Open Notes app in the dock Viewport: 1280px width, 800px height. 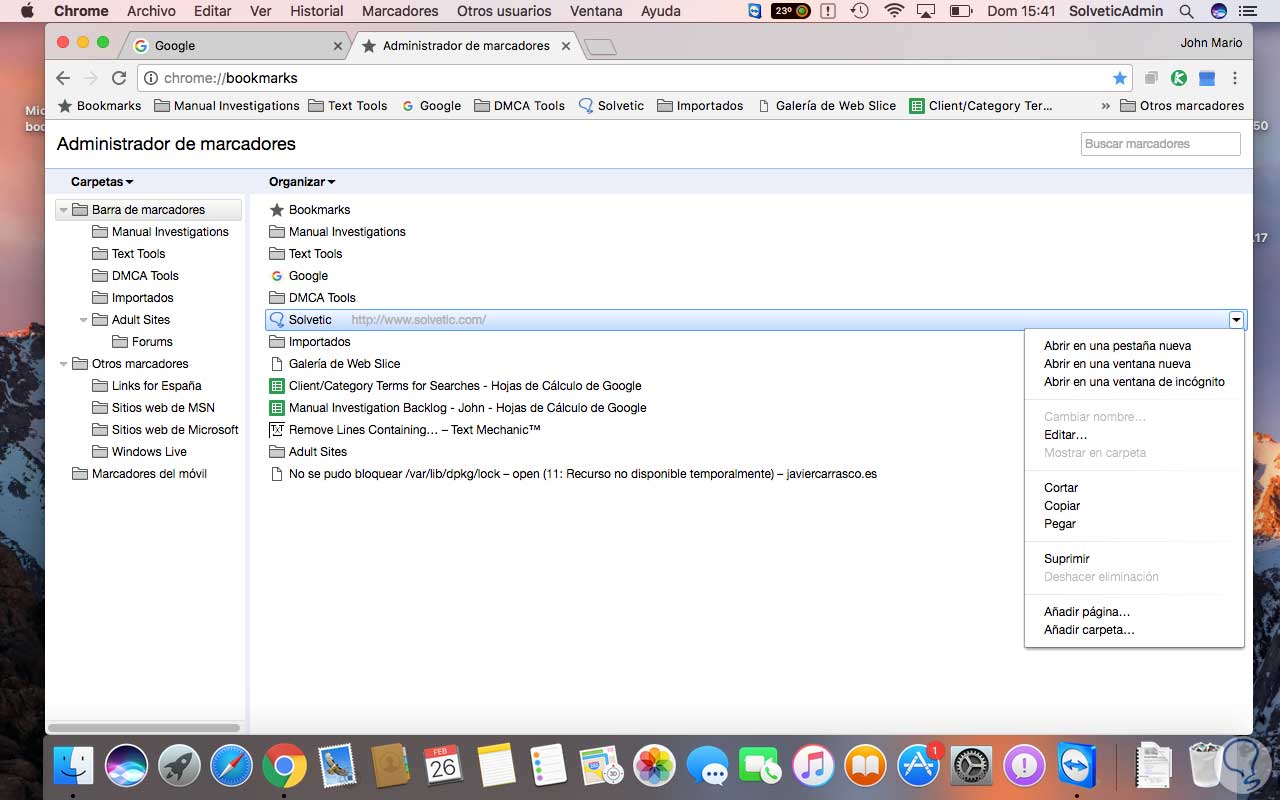496,767
